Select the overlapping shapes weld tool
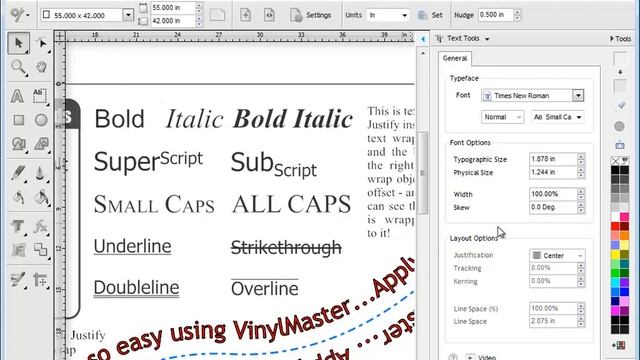The height and width of the screenshot is (360, 640). coord(41,250)
